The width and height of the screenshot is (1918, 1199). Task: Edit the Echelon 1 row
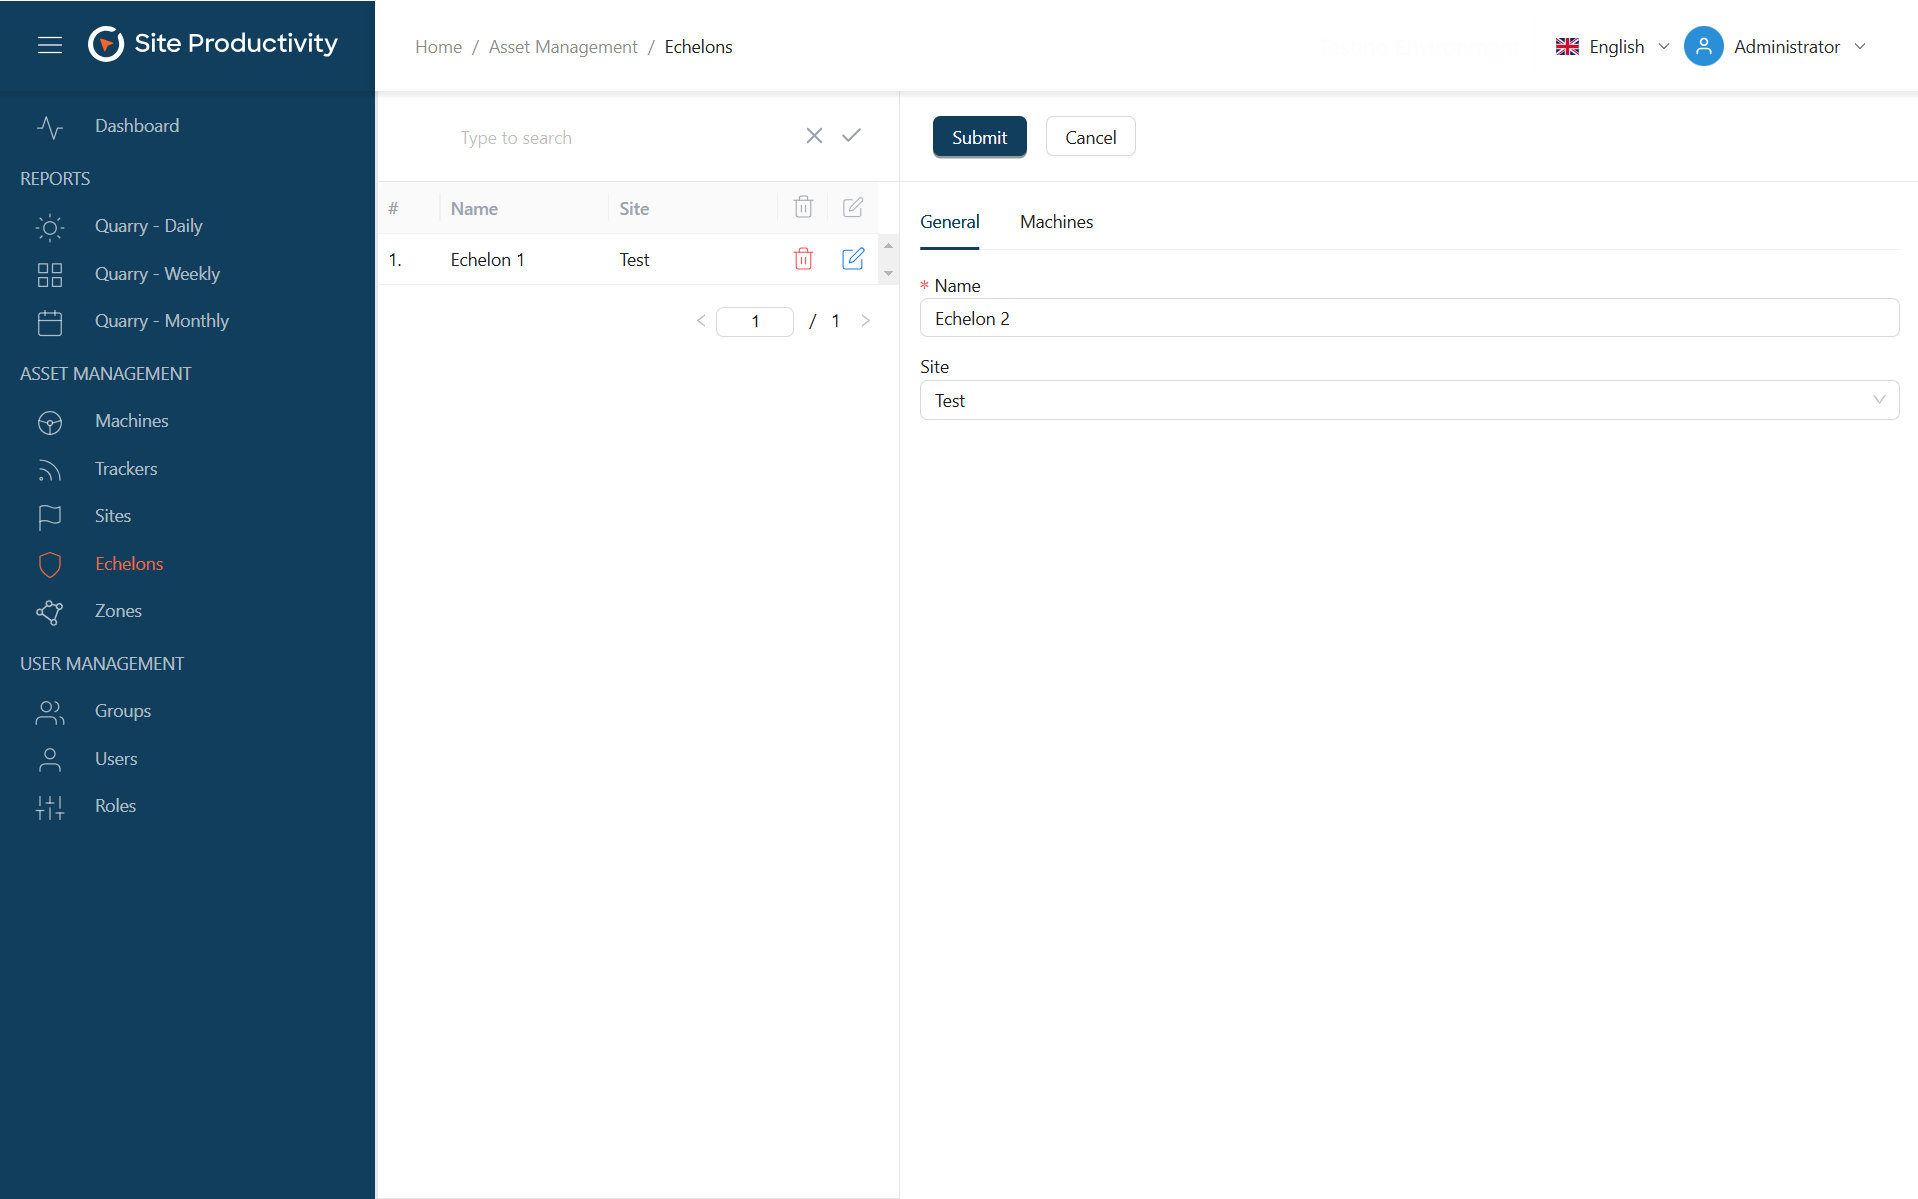point(852,259)
